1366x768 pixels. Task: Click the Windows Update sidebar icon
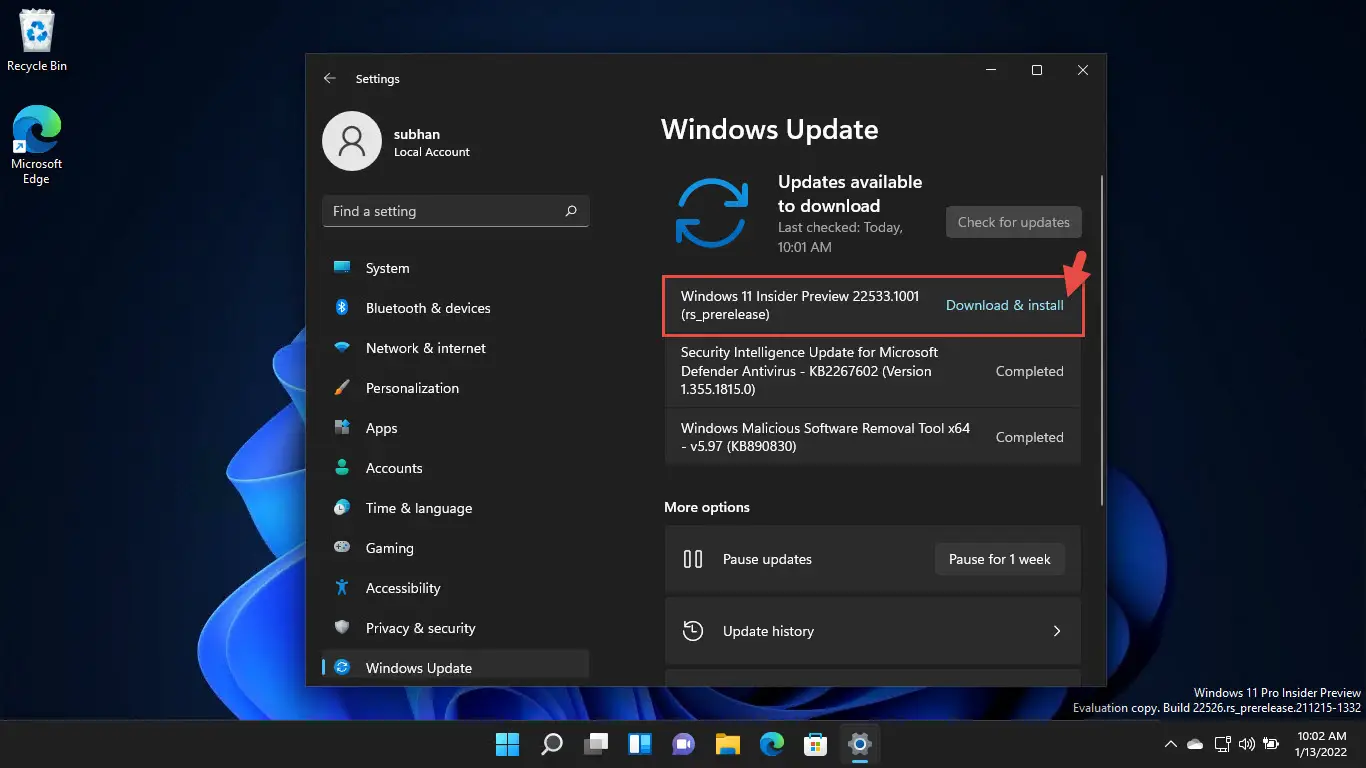click(342, 667)
